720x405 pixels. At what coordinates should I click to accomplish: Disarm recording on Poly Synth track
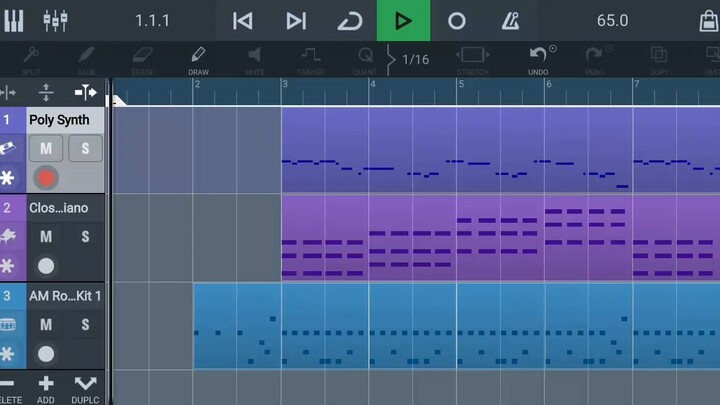(x=46, y=178)
